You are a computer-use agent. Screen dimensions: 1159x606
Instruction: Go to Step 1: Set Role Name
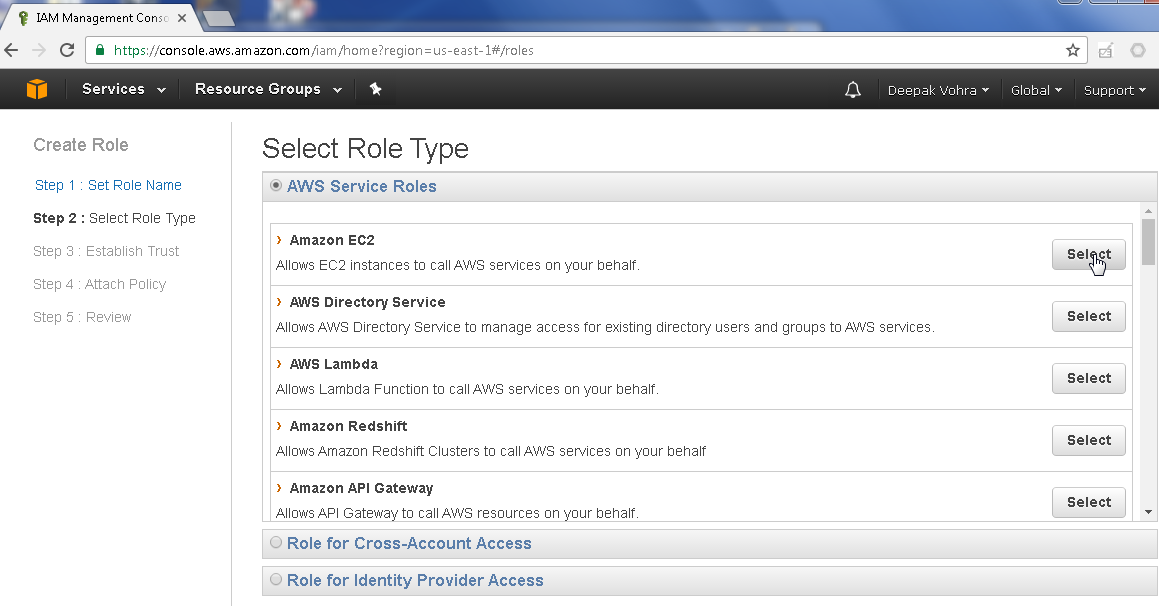[108, 185]
